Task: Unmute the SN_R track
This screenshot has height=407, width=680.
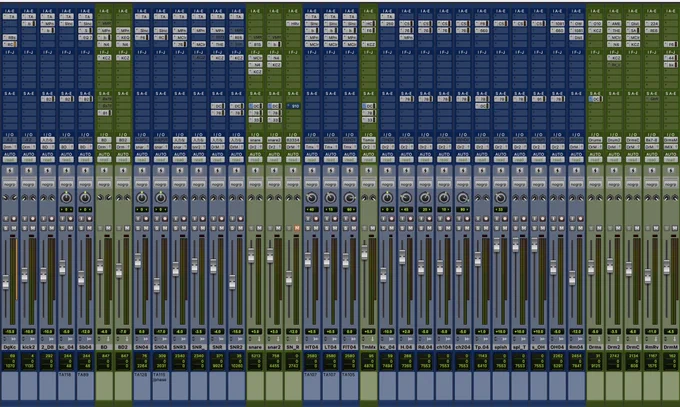Action: coord(297,228)
